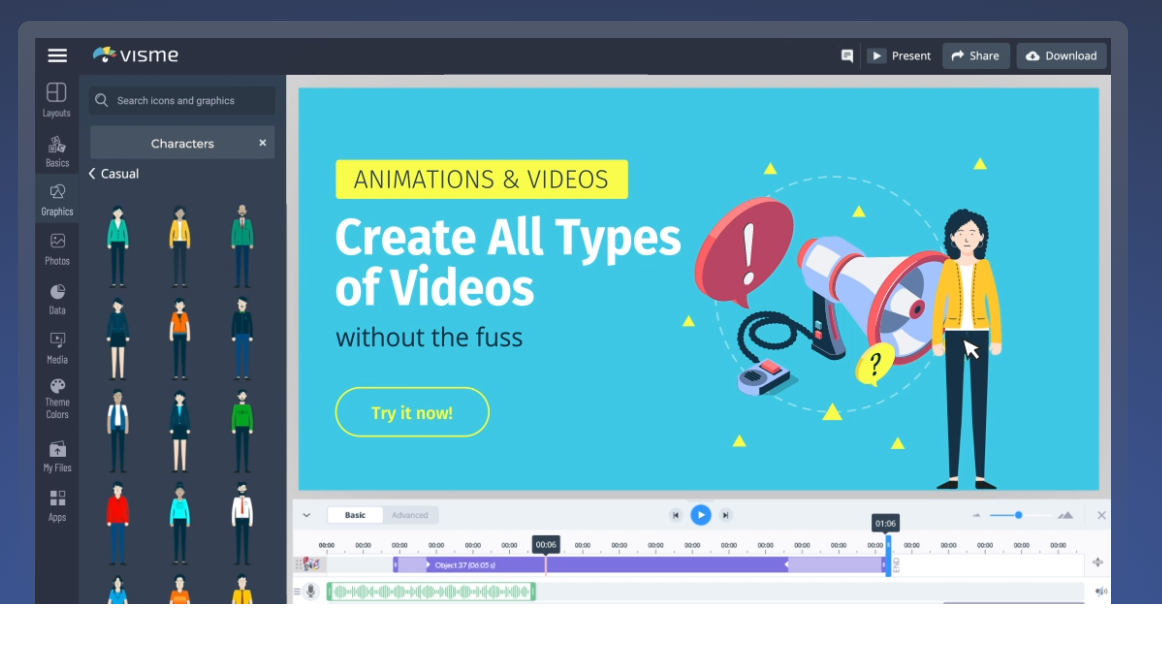The width and height of the screenshot is (1162, 650).
Task: Open the Media panel
Action: click(x=57, y=348)
